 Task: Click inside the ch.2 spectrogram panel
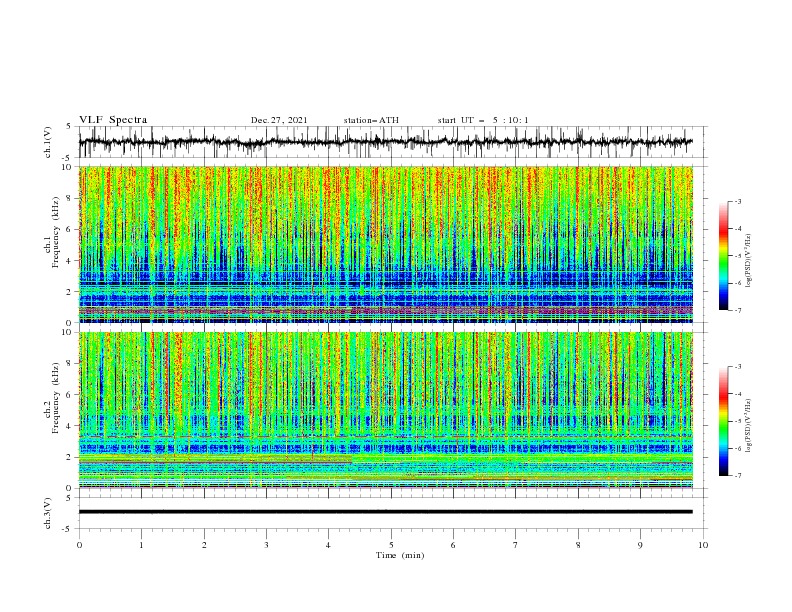click(385, 410)
